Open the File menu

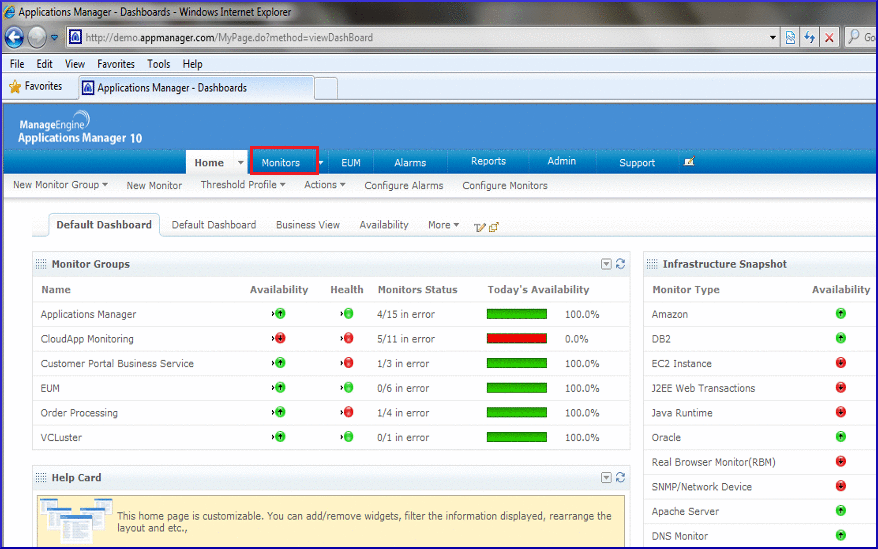tap(17, 64)
